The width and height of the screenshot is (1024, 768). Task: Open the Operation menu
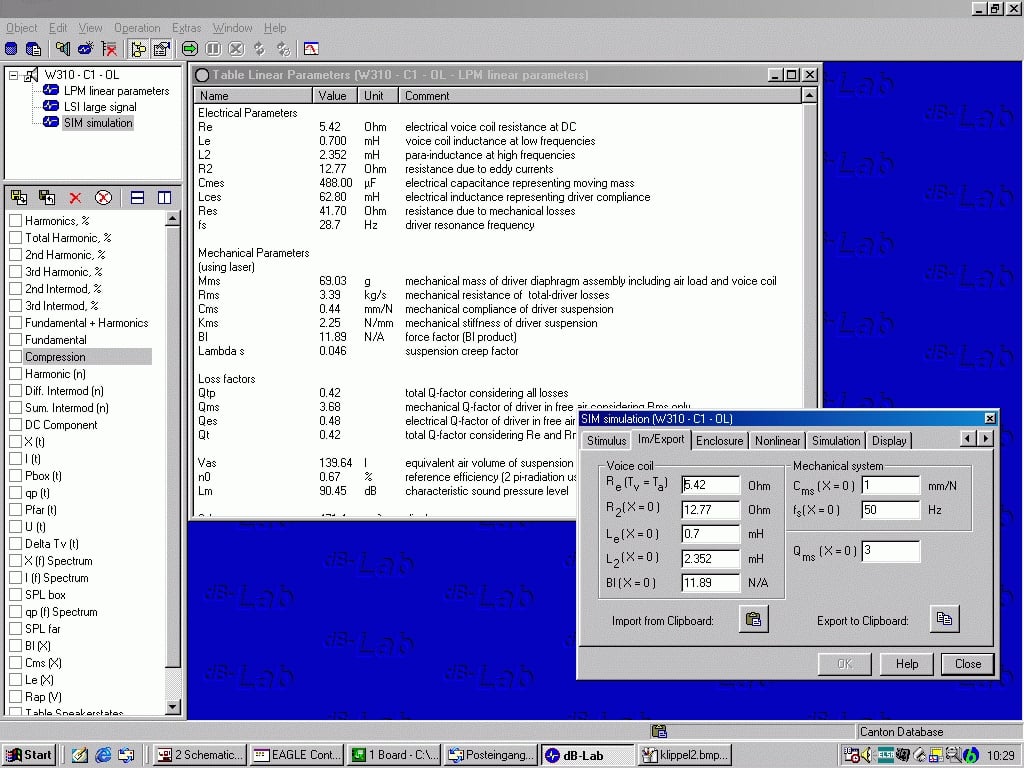pos(137,28)
